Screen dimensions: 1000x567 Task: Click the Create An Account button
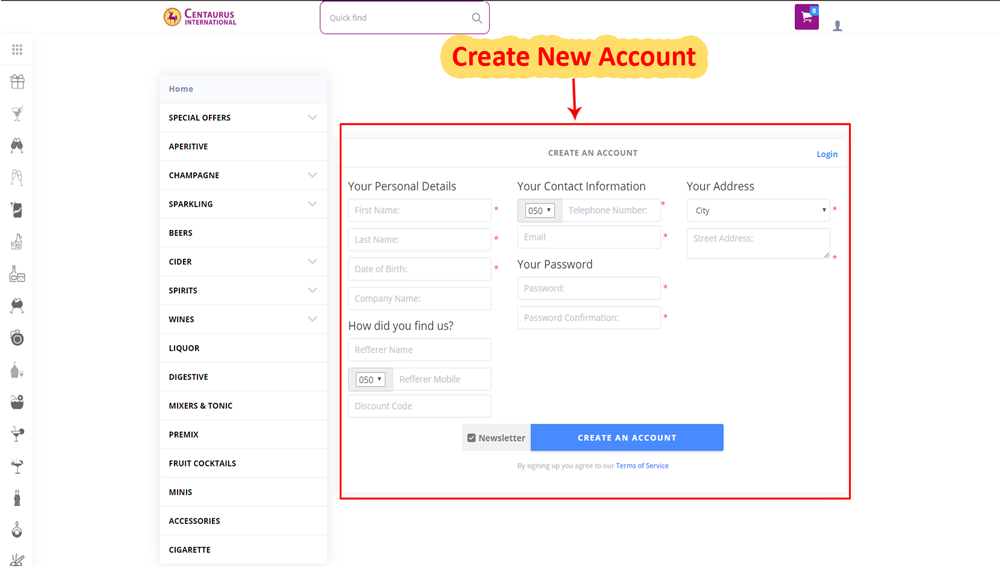[x=627, y=438]
